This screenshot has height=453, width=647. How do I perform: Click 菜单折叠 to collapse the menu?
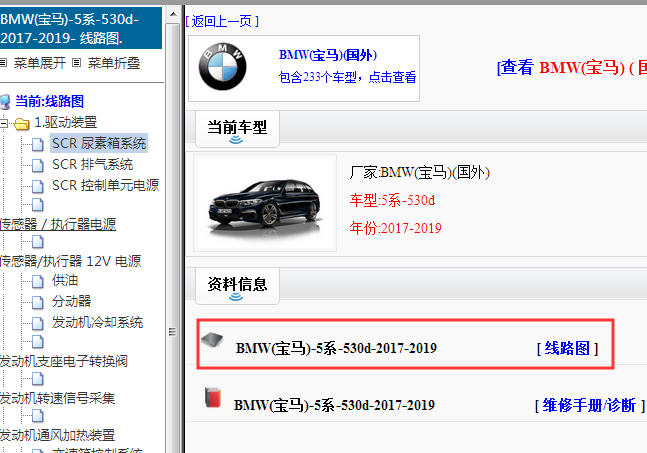(114, 63)
